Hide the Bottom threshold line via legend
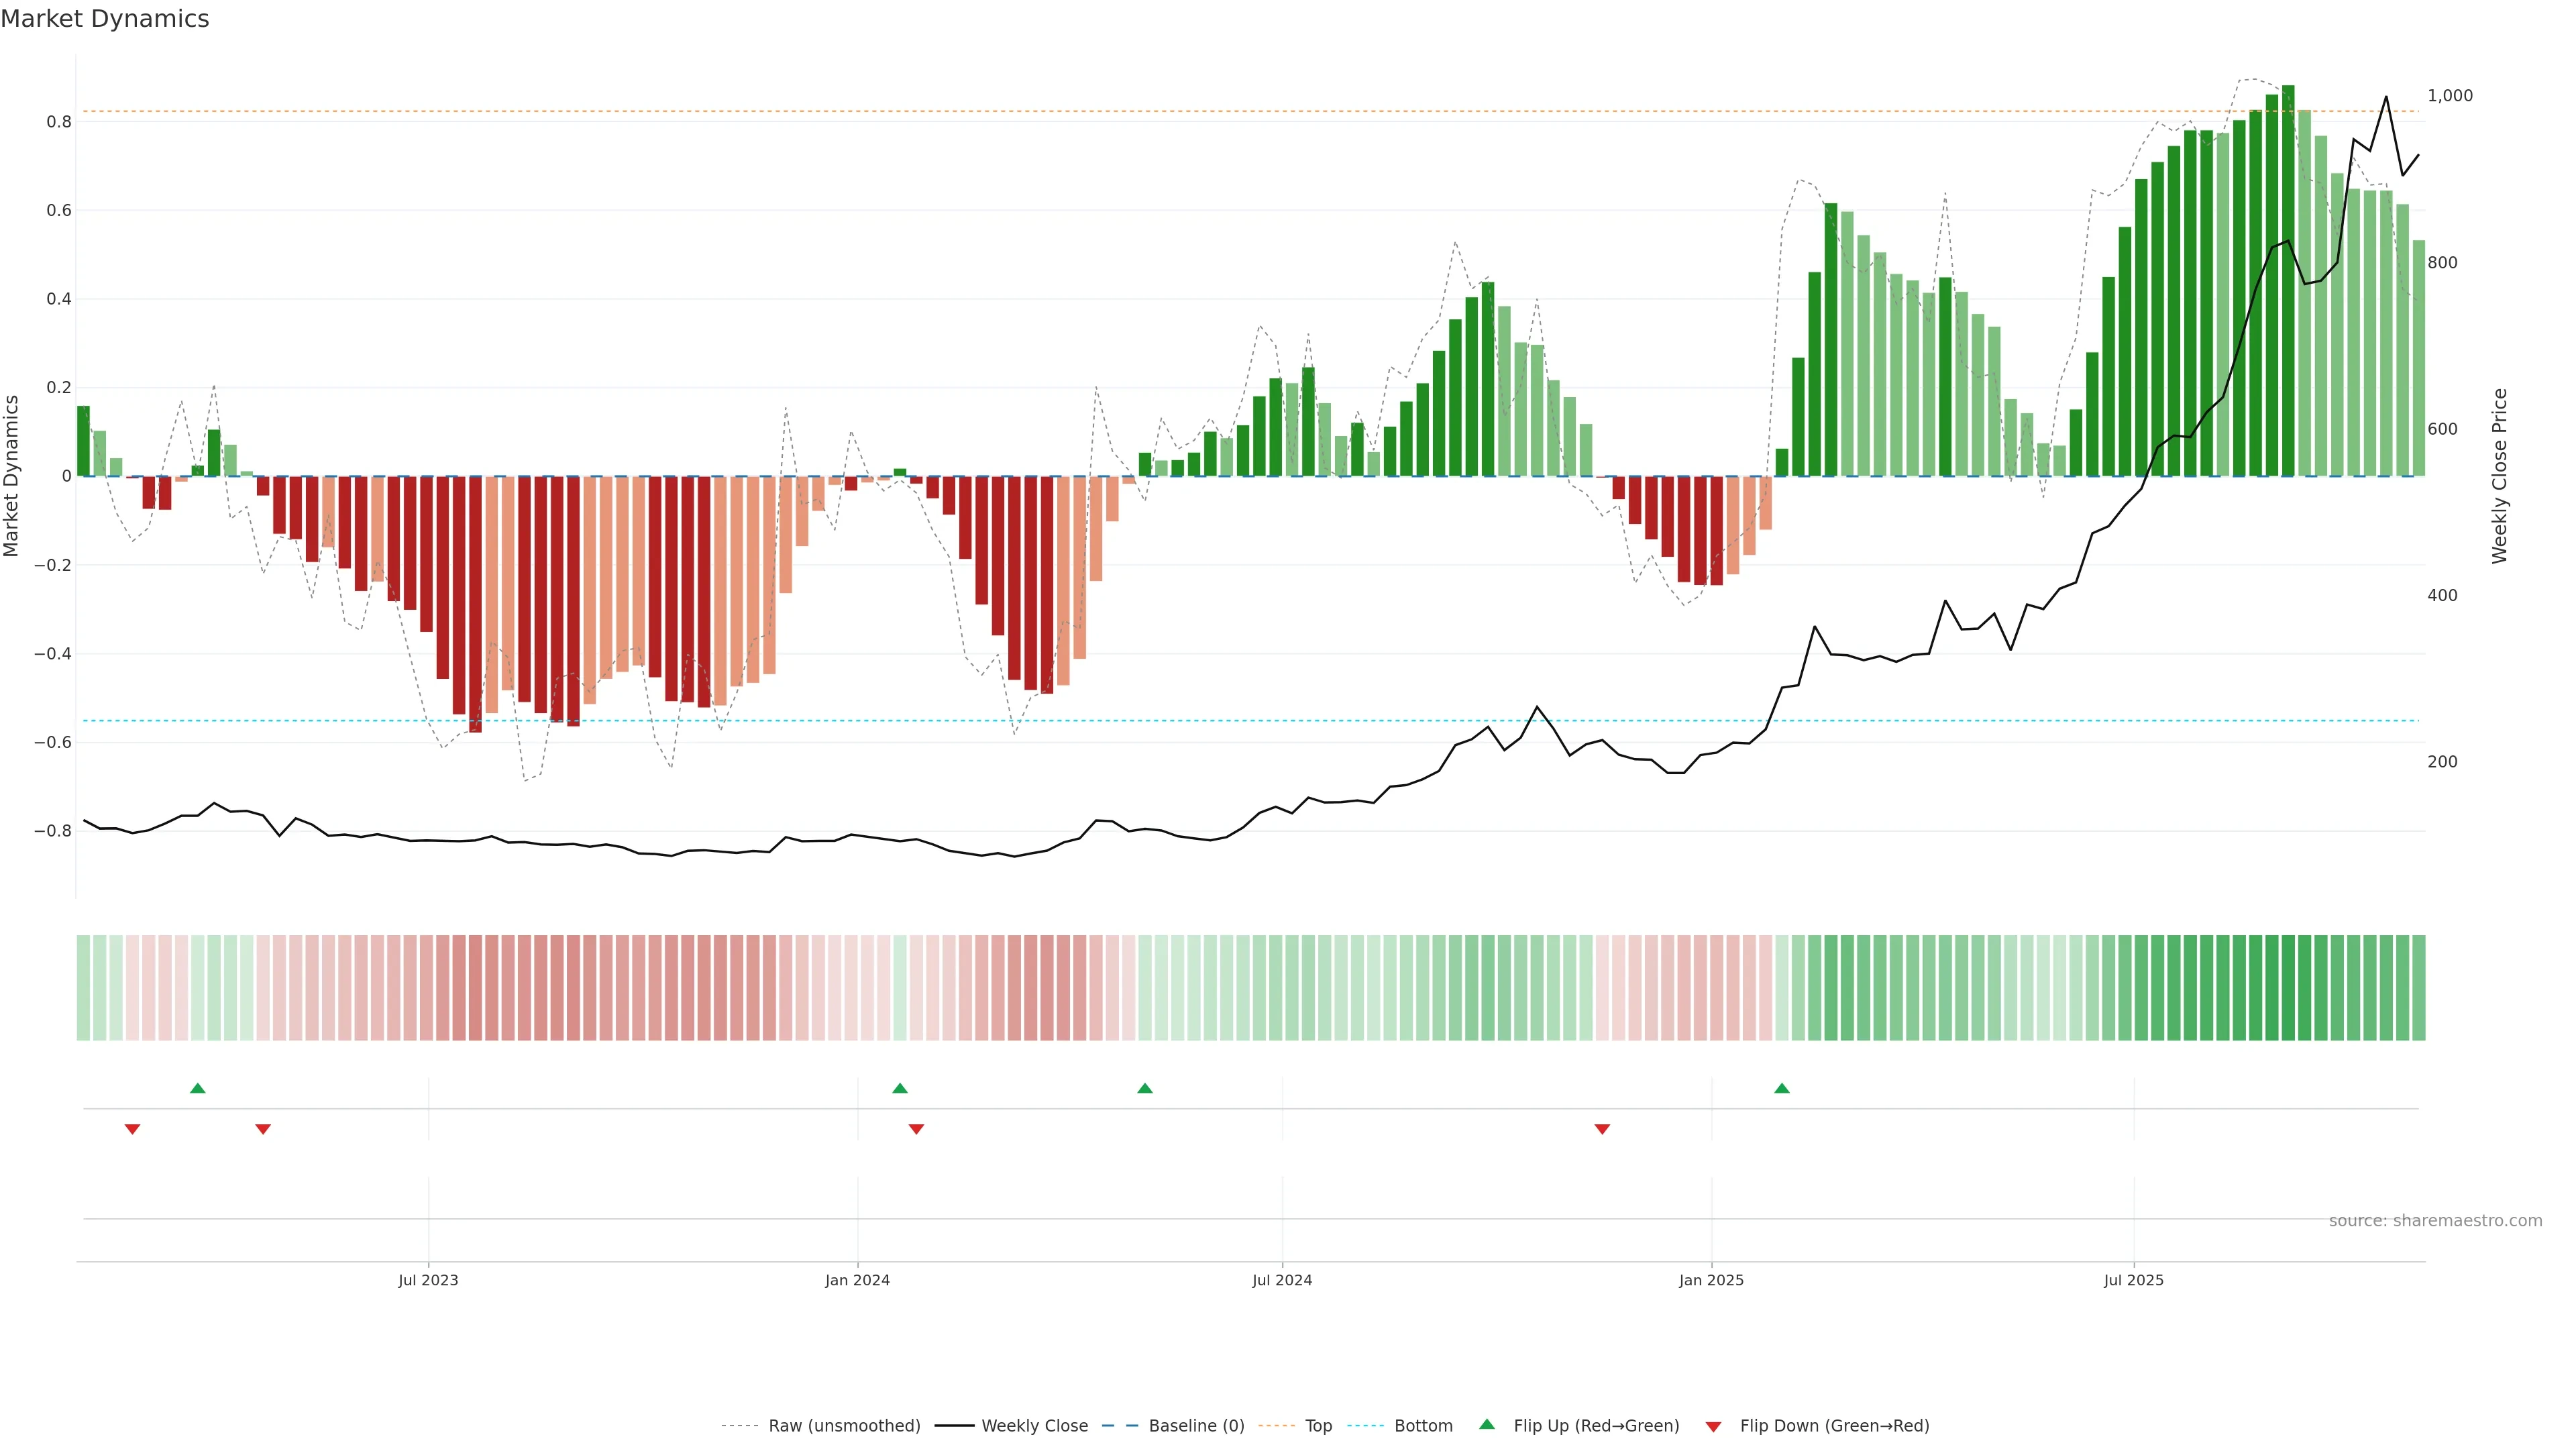The width and height of the screenshot is (2576, 1449). (1423, 1426)
